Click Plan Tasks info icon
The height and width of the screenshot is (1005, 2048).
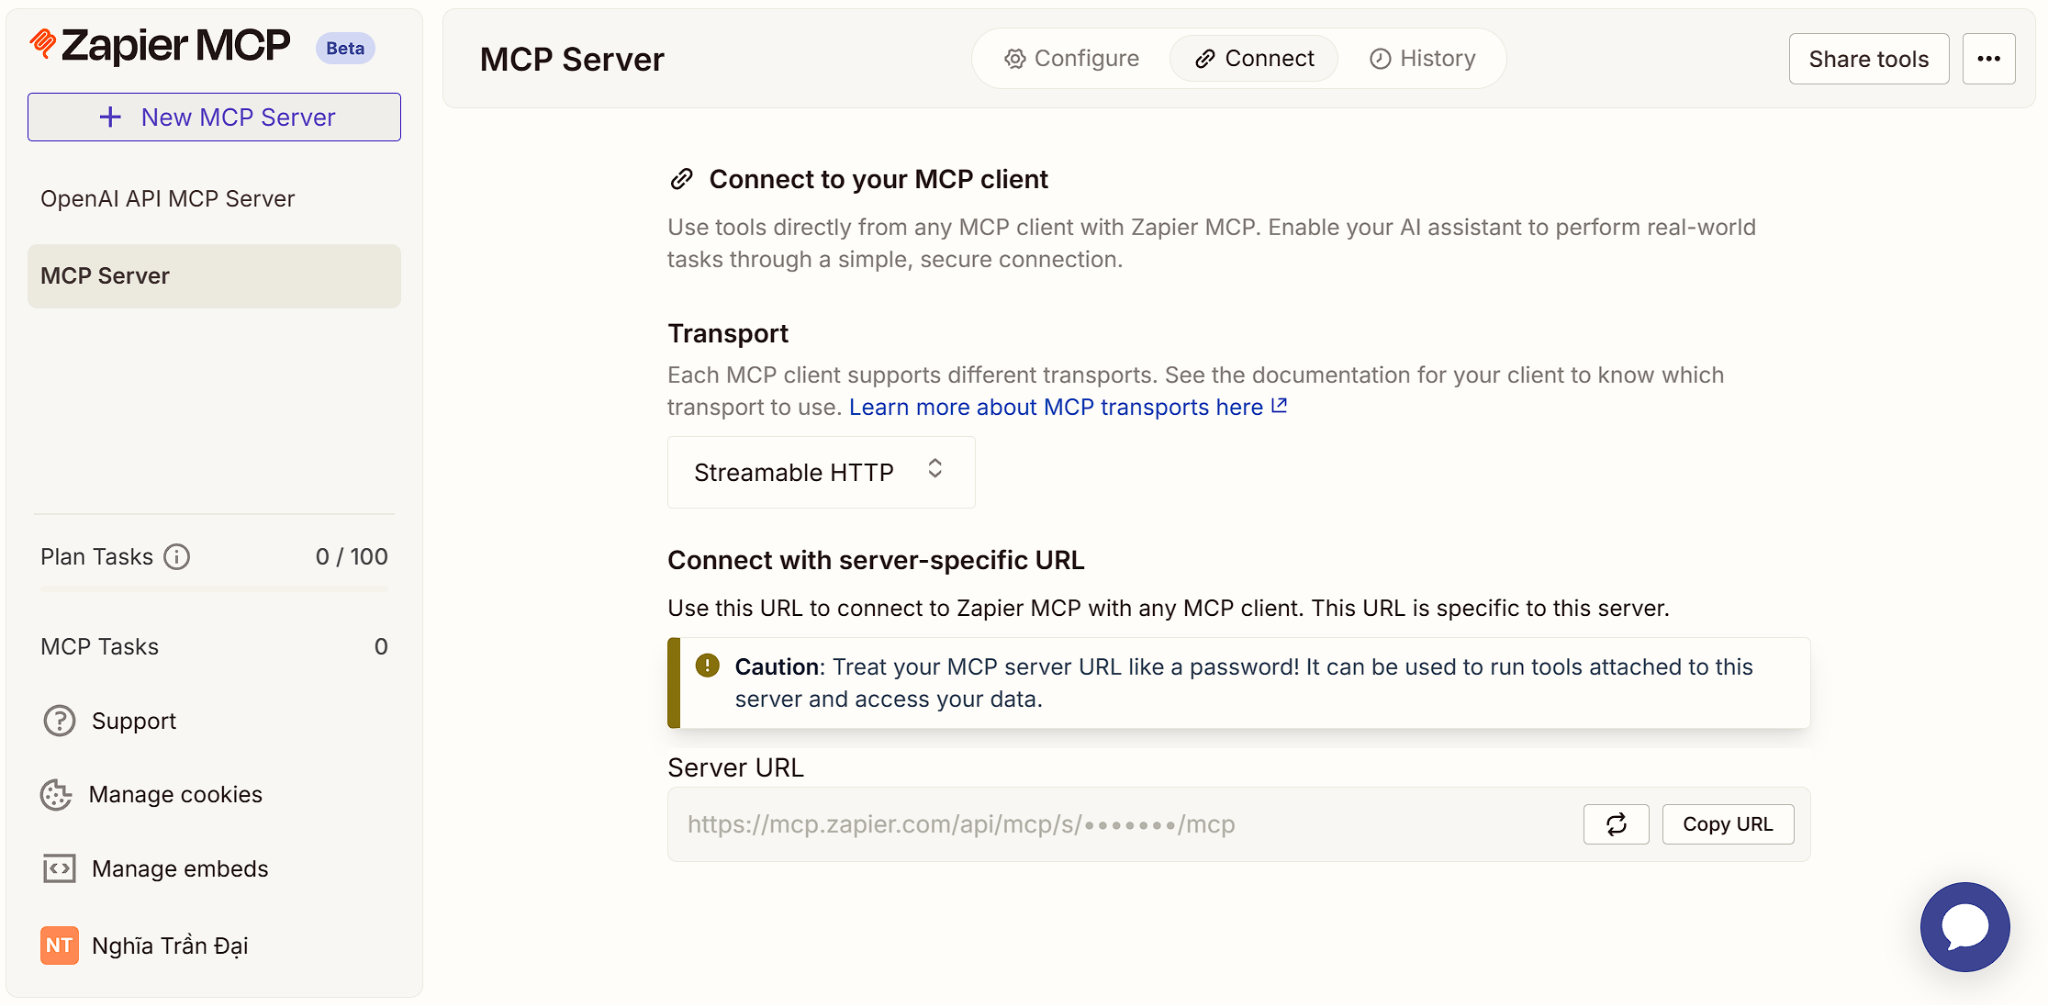tap(177, 557)
